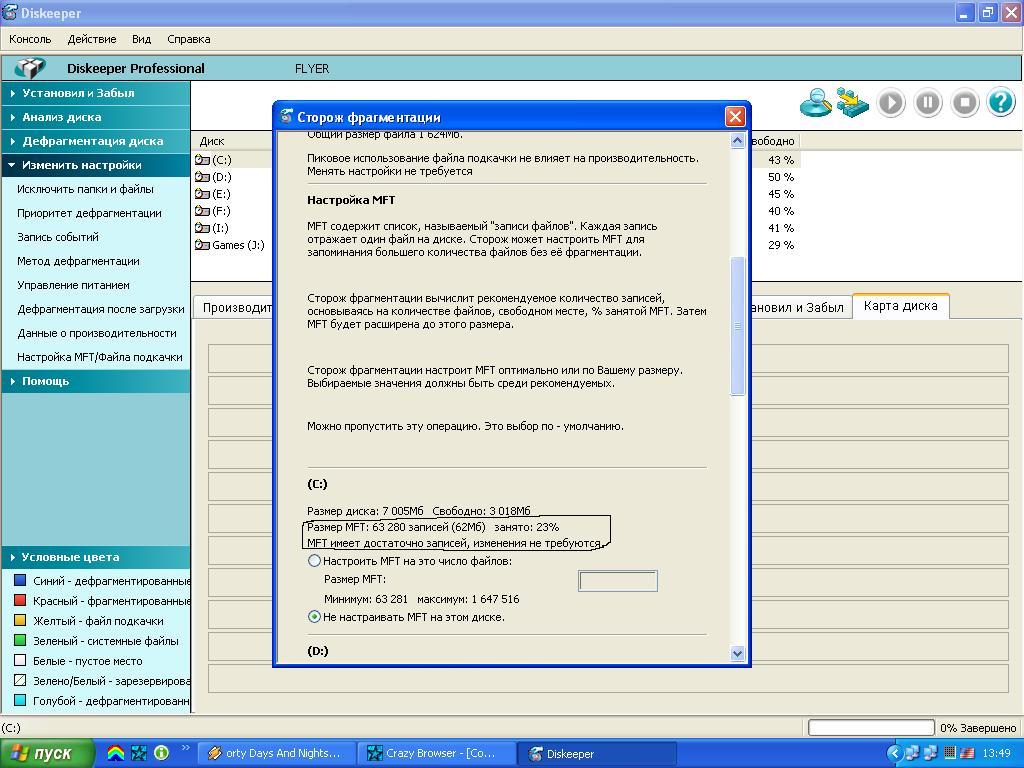Open 'Данные о производительности' item
Screen dimensions: 1024x768
pyautogui.click(x=97, y=333)
